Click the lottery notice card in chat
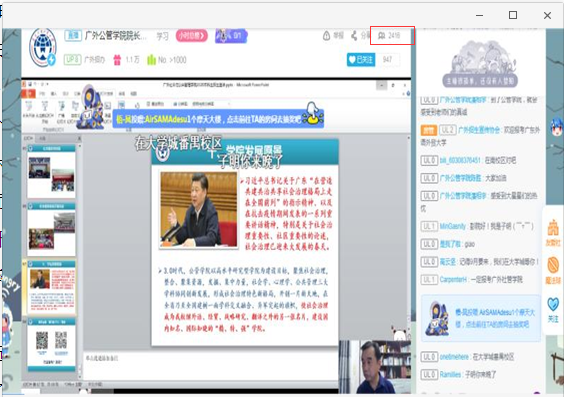Screen dimensions: 564x397 tap(481, 318)
